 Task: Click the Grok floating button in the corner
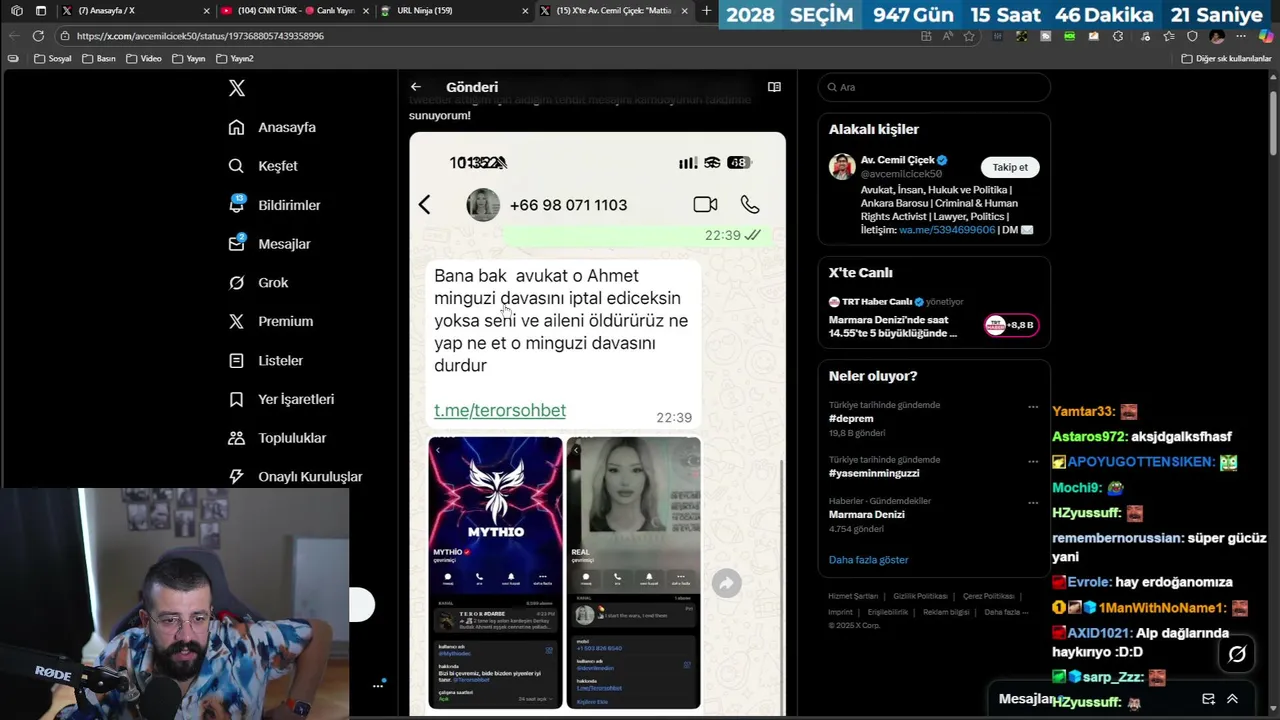(x=1237, y=654)
